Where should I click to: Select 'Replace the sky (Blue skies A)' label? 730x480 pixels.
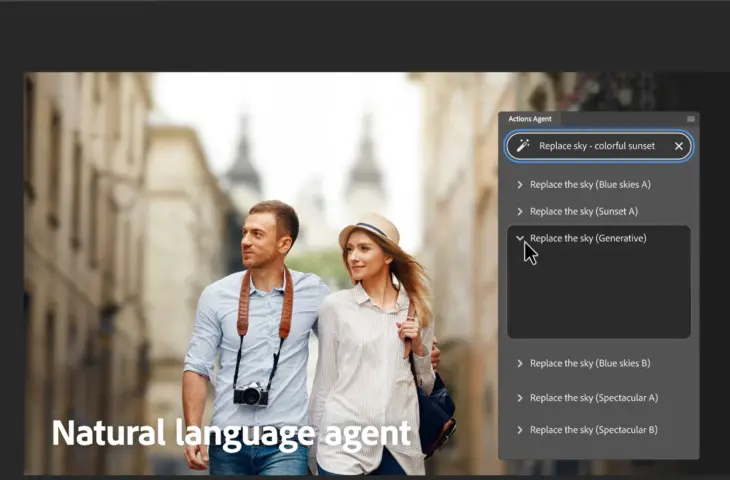(590, 184)
